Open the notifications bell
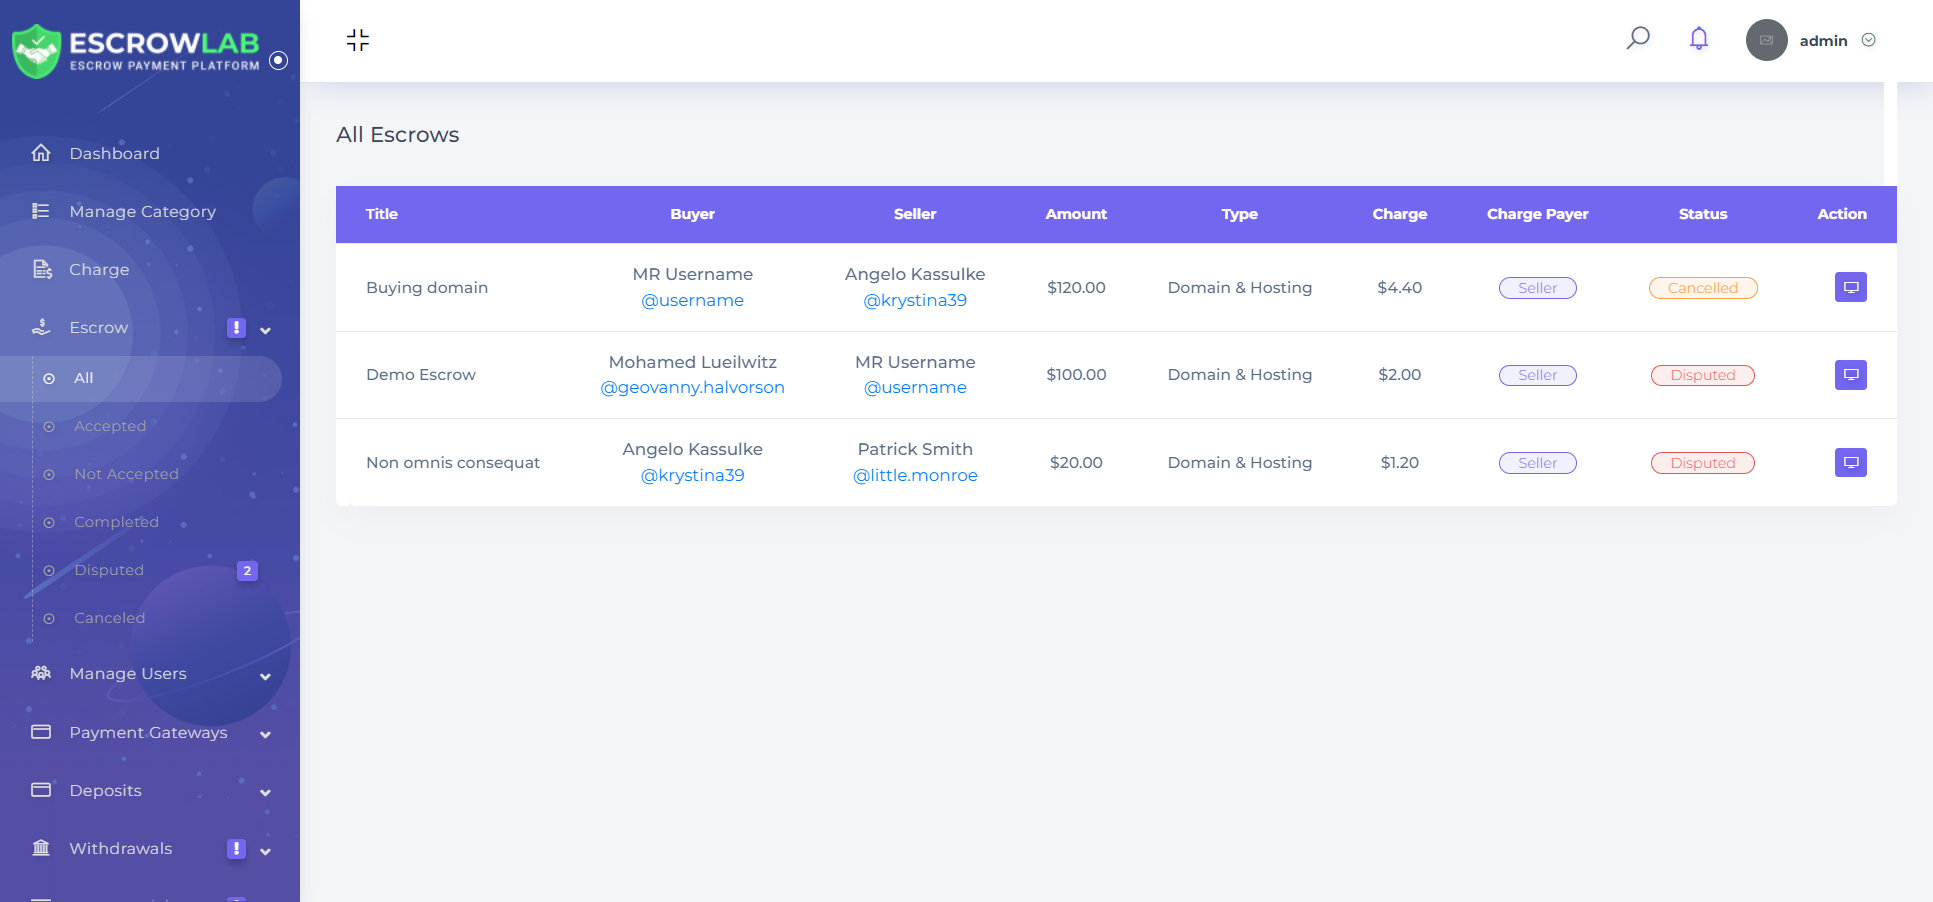Viewport: 1933px width, 902px height. [x=1698, y=39]
